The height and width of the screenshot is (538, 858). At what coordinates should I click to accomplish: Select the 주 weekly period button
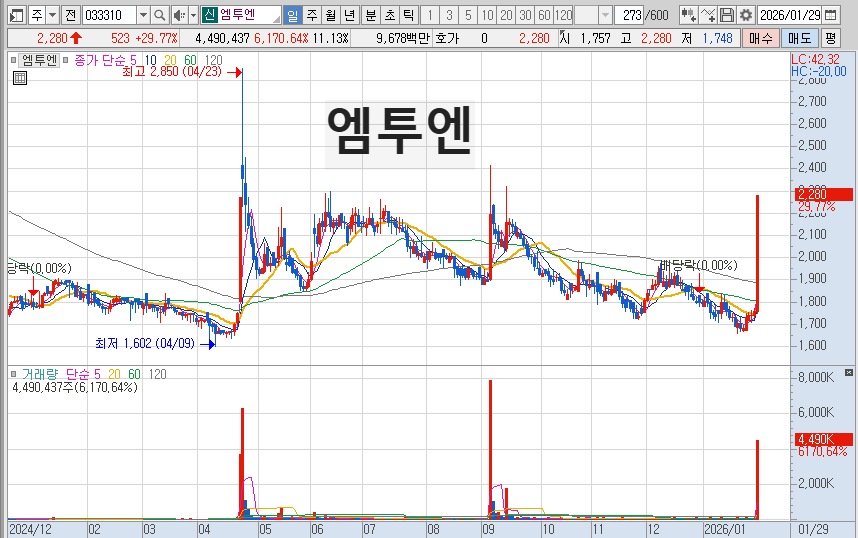point(312,15)
